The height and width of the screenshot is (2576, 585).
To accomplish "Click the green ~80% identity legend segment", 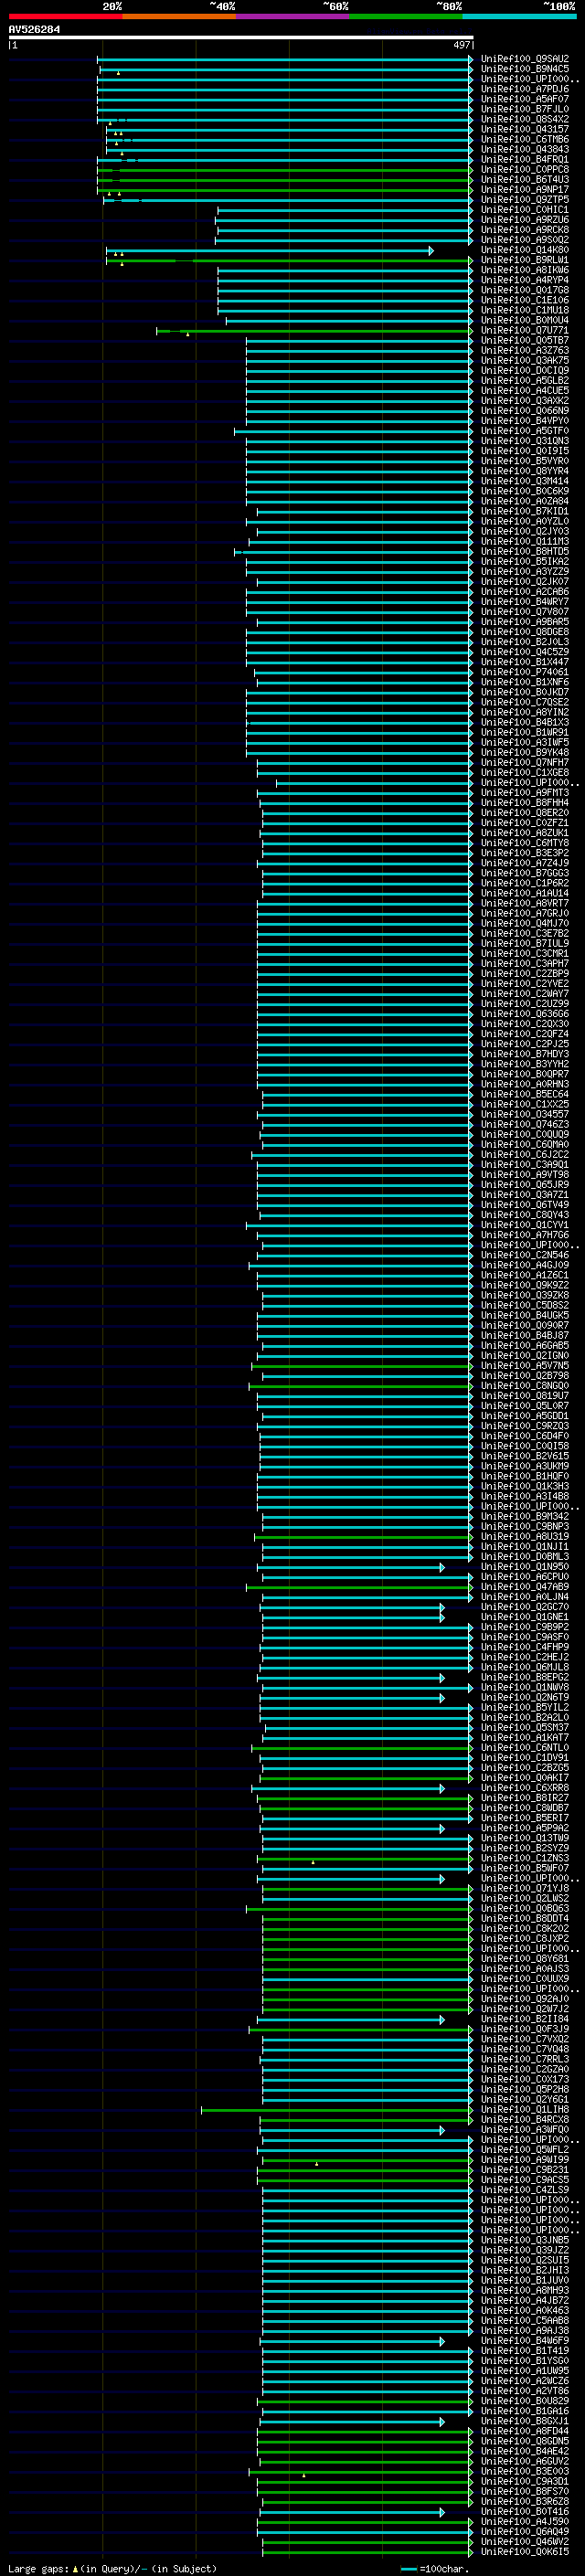I will click(406, 16).
